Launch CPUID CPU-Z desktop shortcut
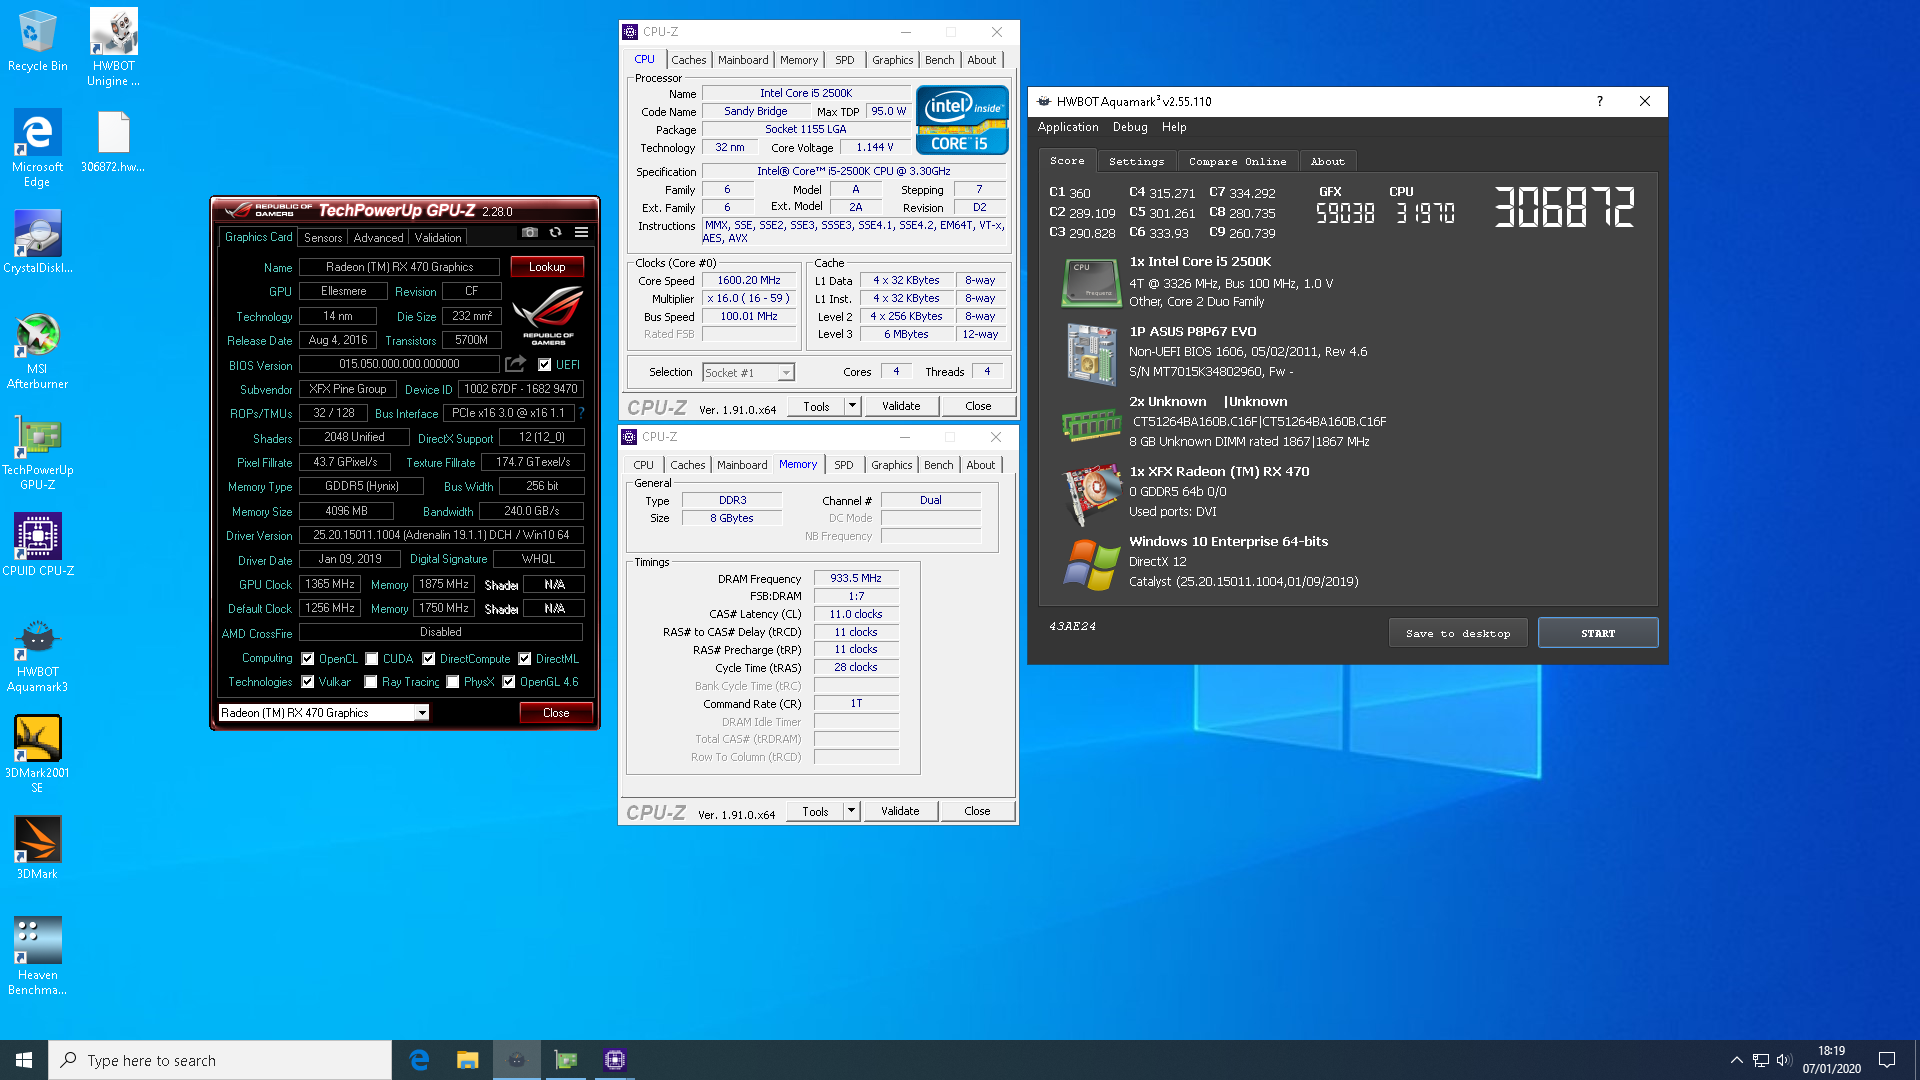This screenshot has width=1920, height=1080. tap(37, 545)
